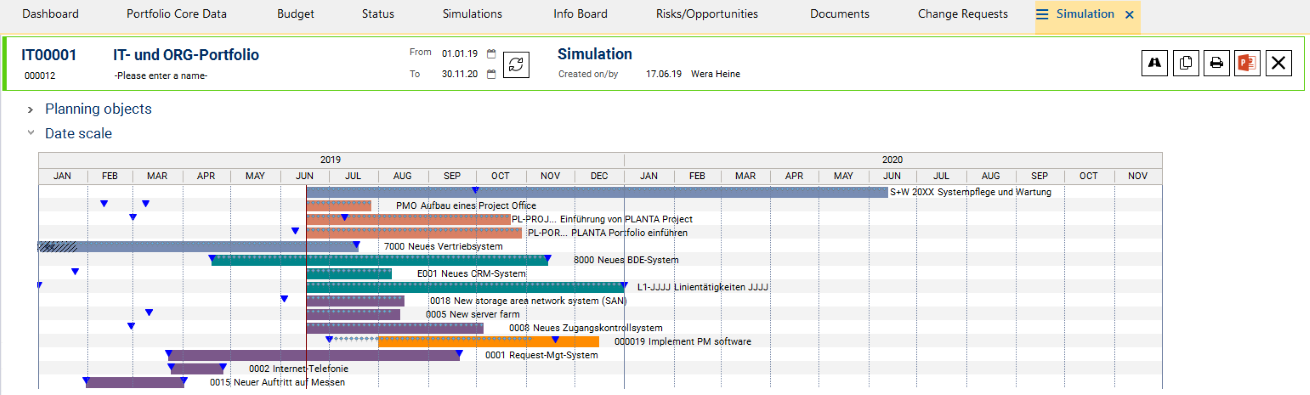The width and height of the screenshot is (1310, 395).
Task: Open the Info Board tab
Action: pos(580,14)
